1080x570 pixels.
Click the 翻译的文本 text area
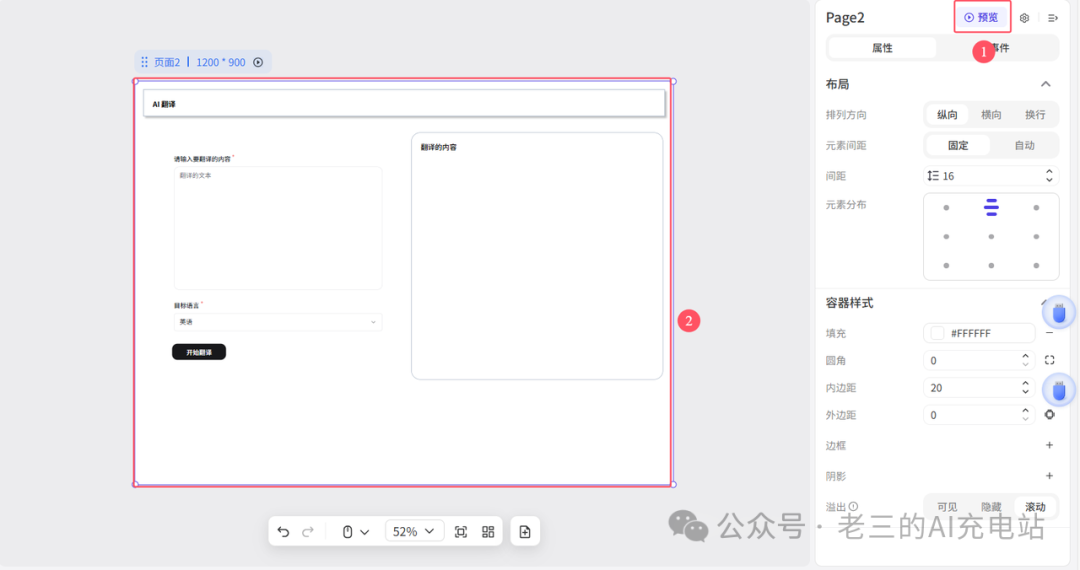point(278,228)
